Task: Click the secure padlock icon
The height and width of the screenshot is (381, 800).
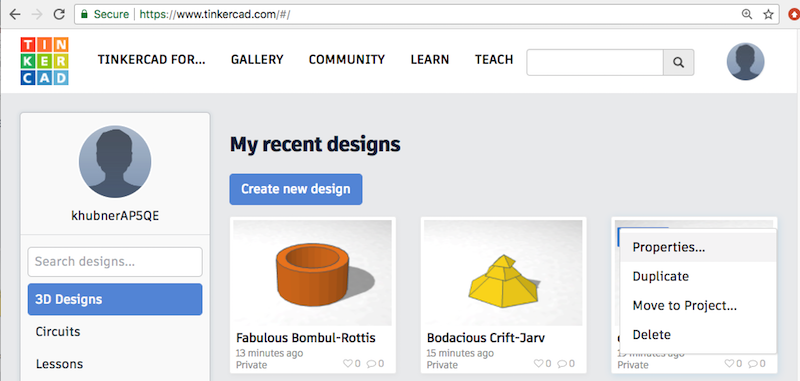Action: [x=85, y=14]
